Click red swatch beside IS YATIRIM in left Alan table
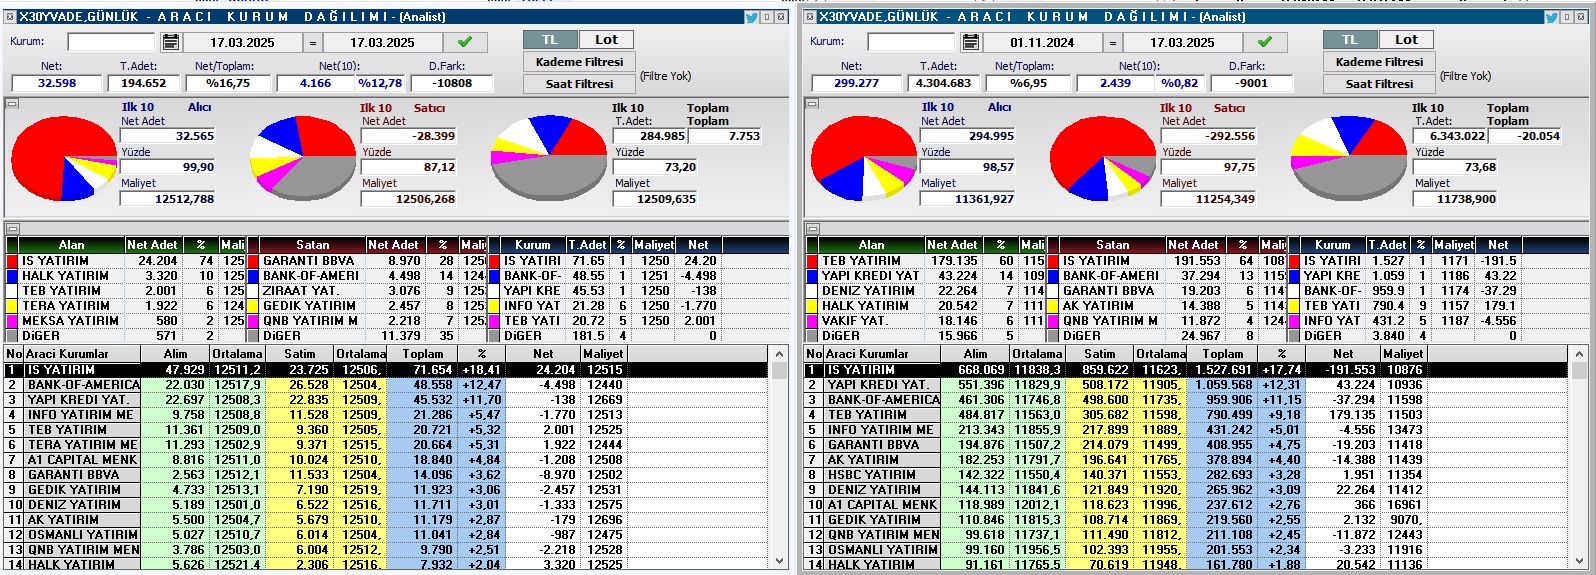Image resolution: width=1596 pixels, height=575 pixels. 12,261
